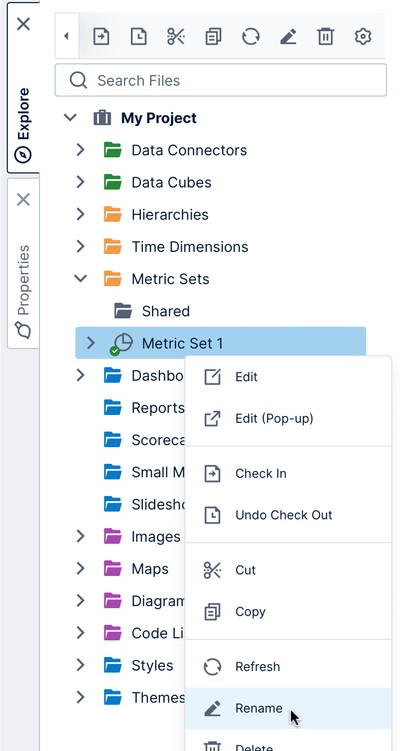Click the Undo Check Out toolbar icon
400x751 pixels.
(x=138, y=36)
